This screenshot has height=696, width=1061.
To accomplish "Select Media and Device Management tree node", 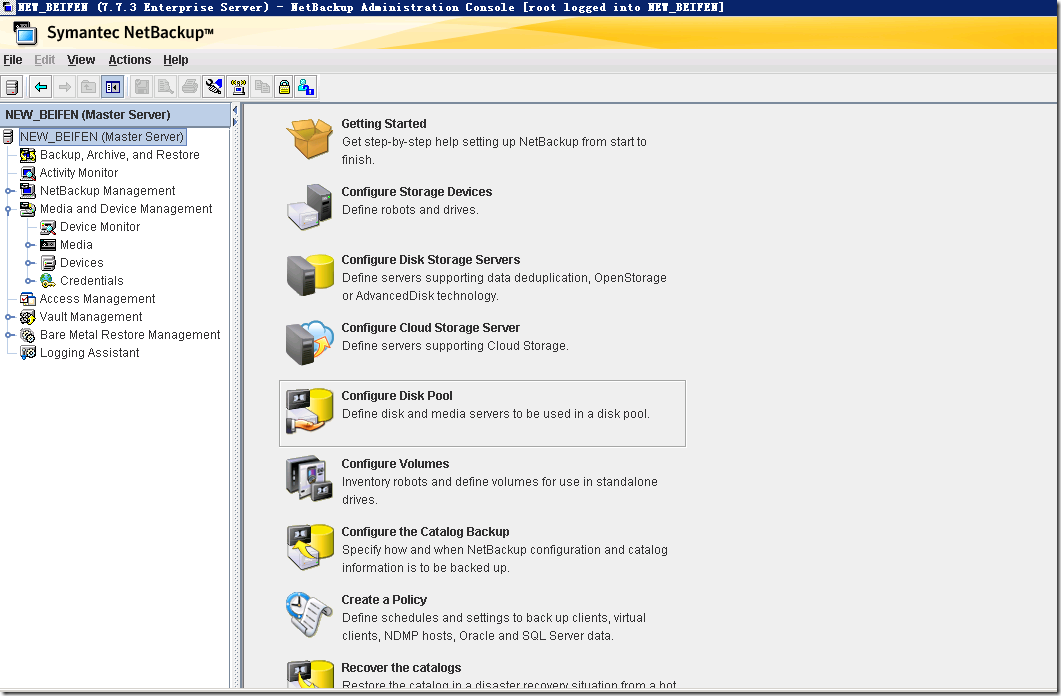I will click(x=126, y=209).
